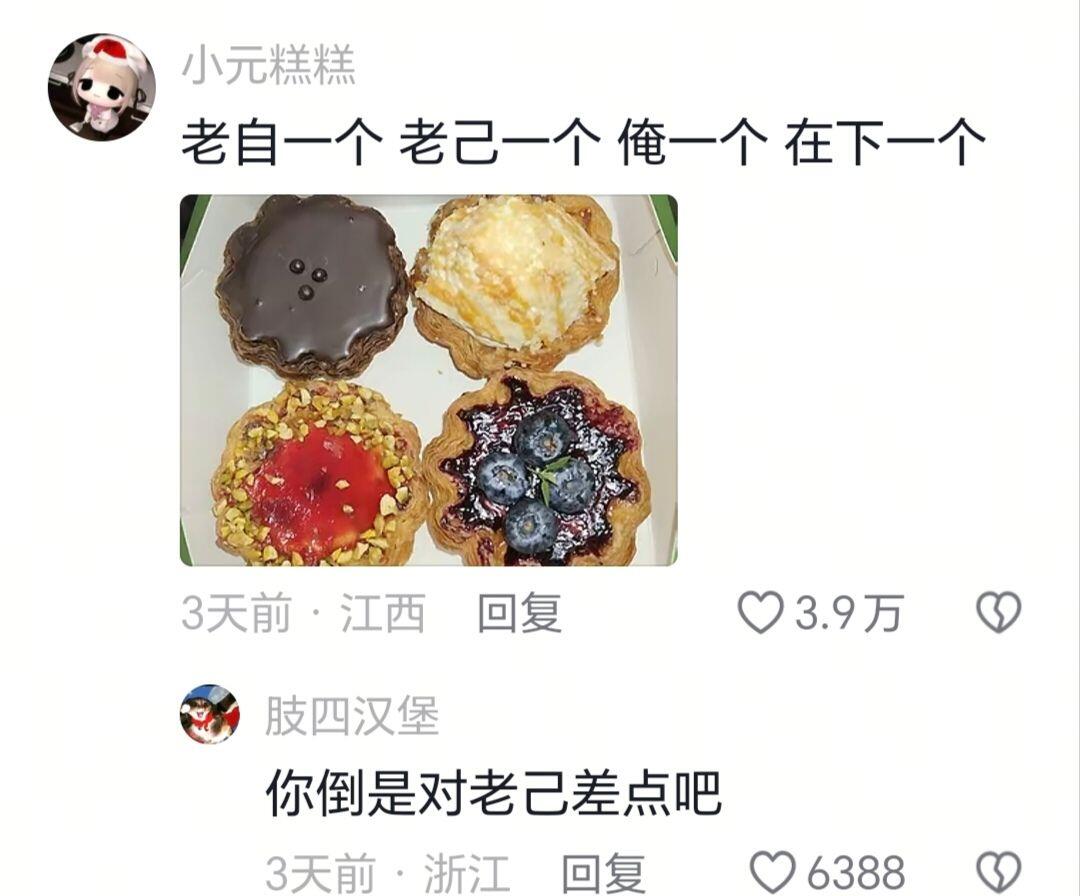Open 小元糕糕's profile avatar
This screenshot has width=1080, height=896.
pos(102,87)
